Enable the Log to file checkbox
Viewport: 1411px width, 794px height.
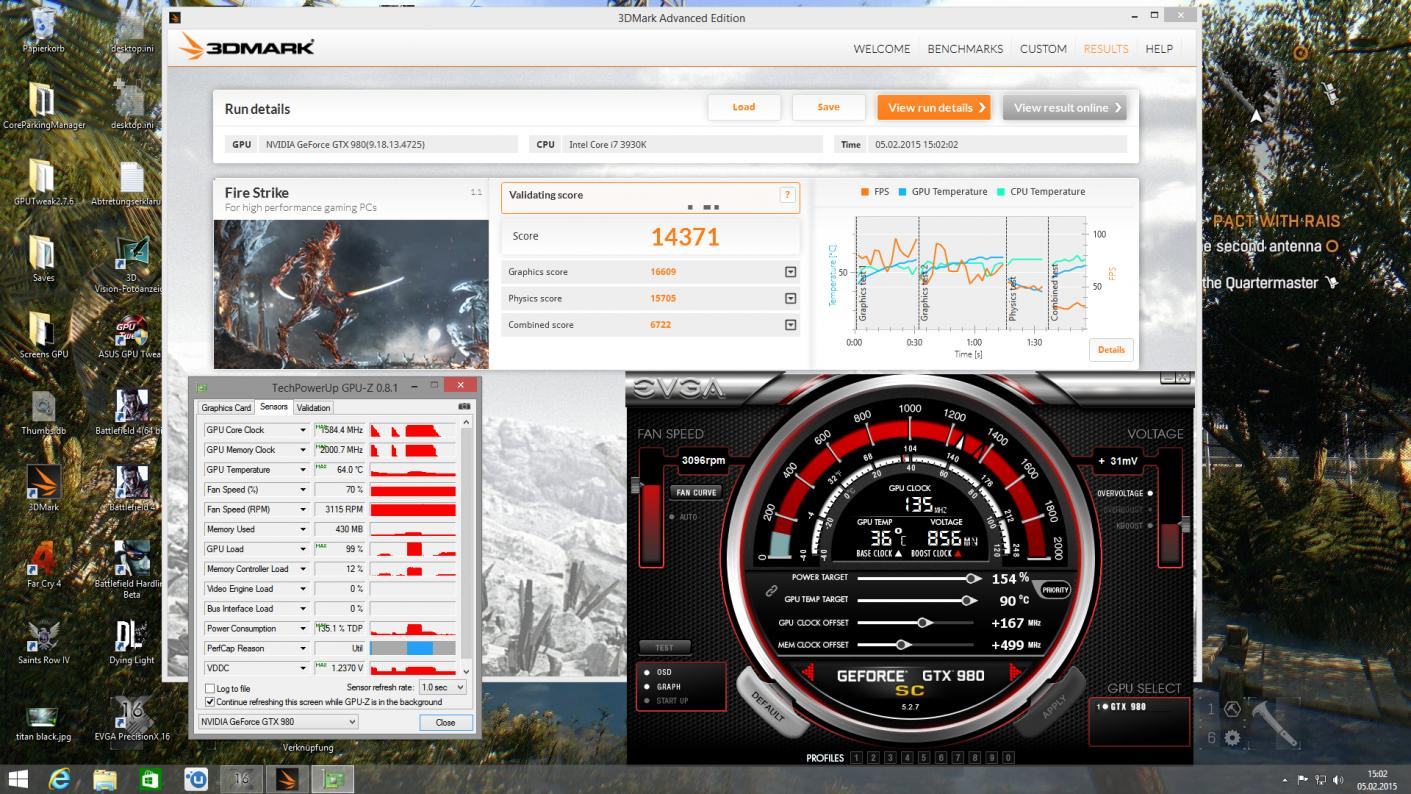pyautogui.click(x=210, y=689)
